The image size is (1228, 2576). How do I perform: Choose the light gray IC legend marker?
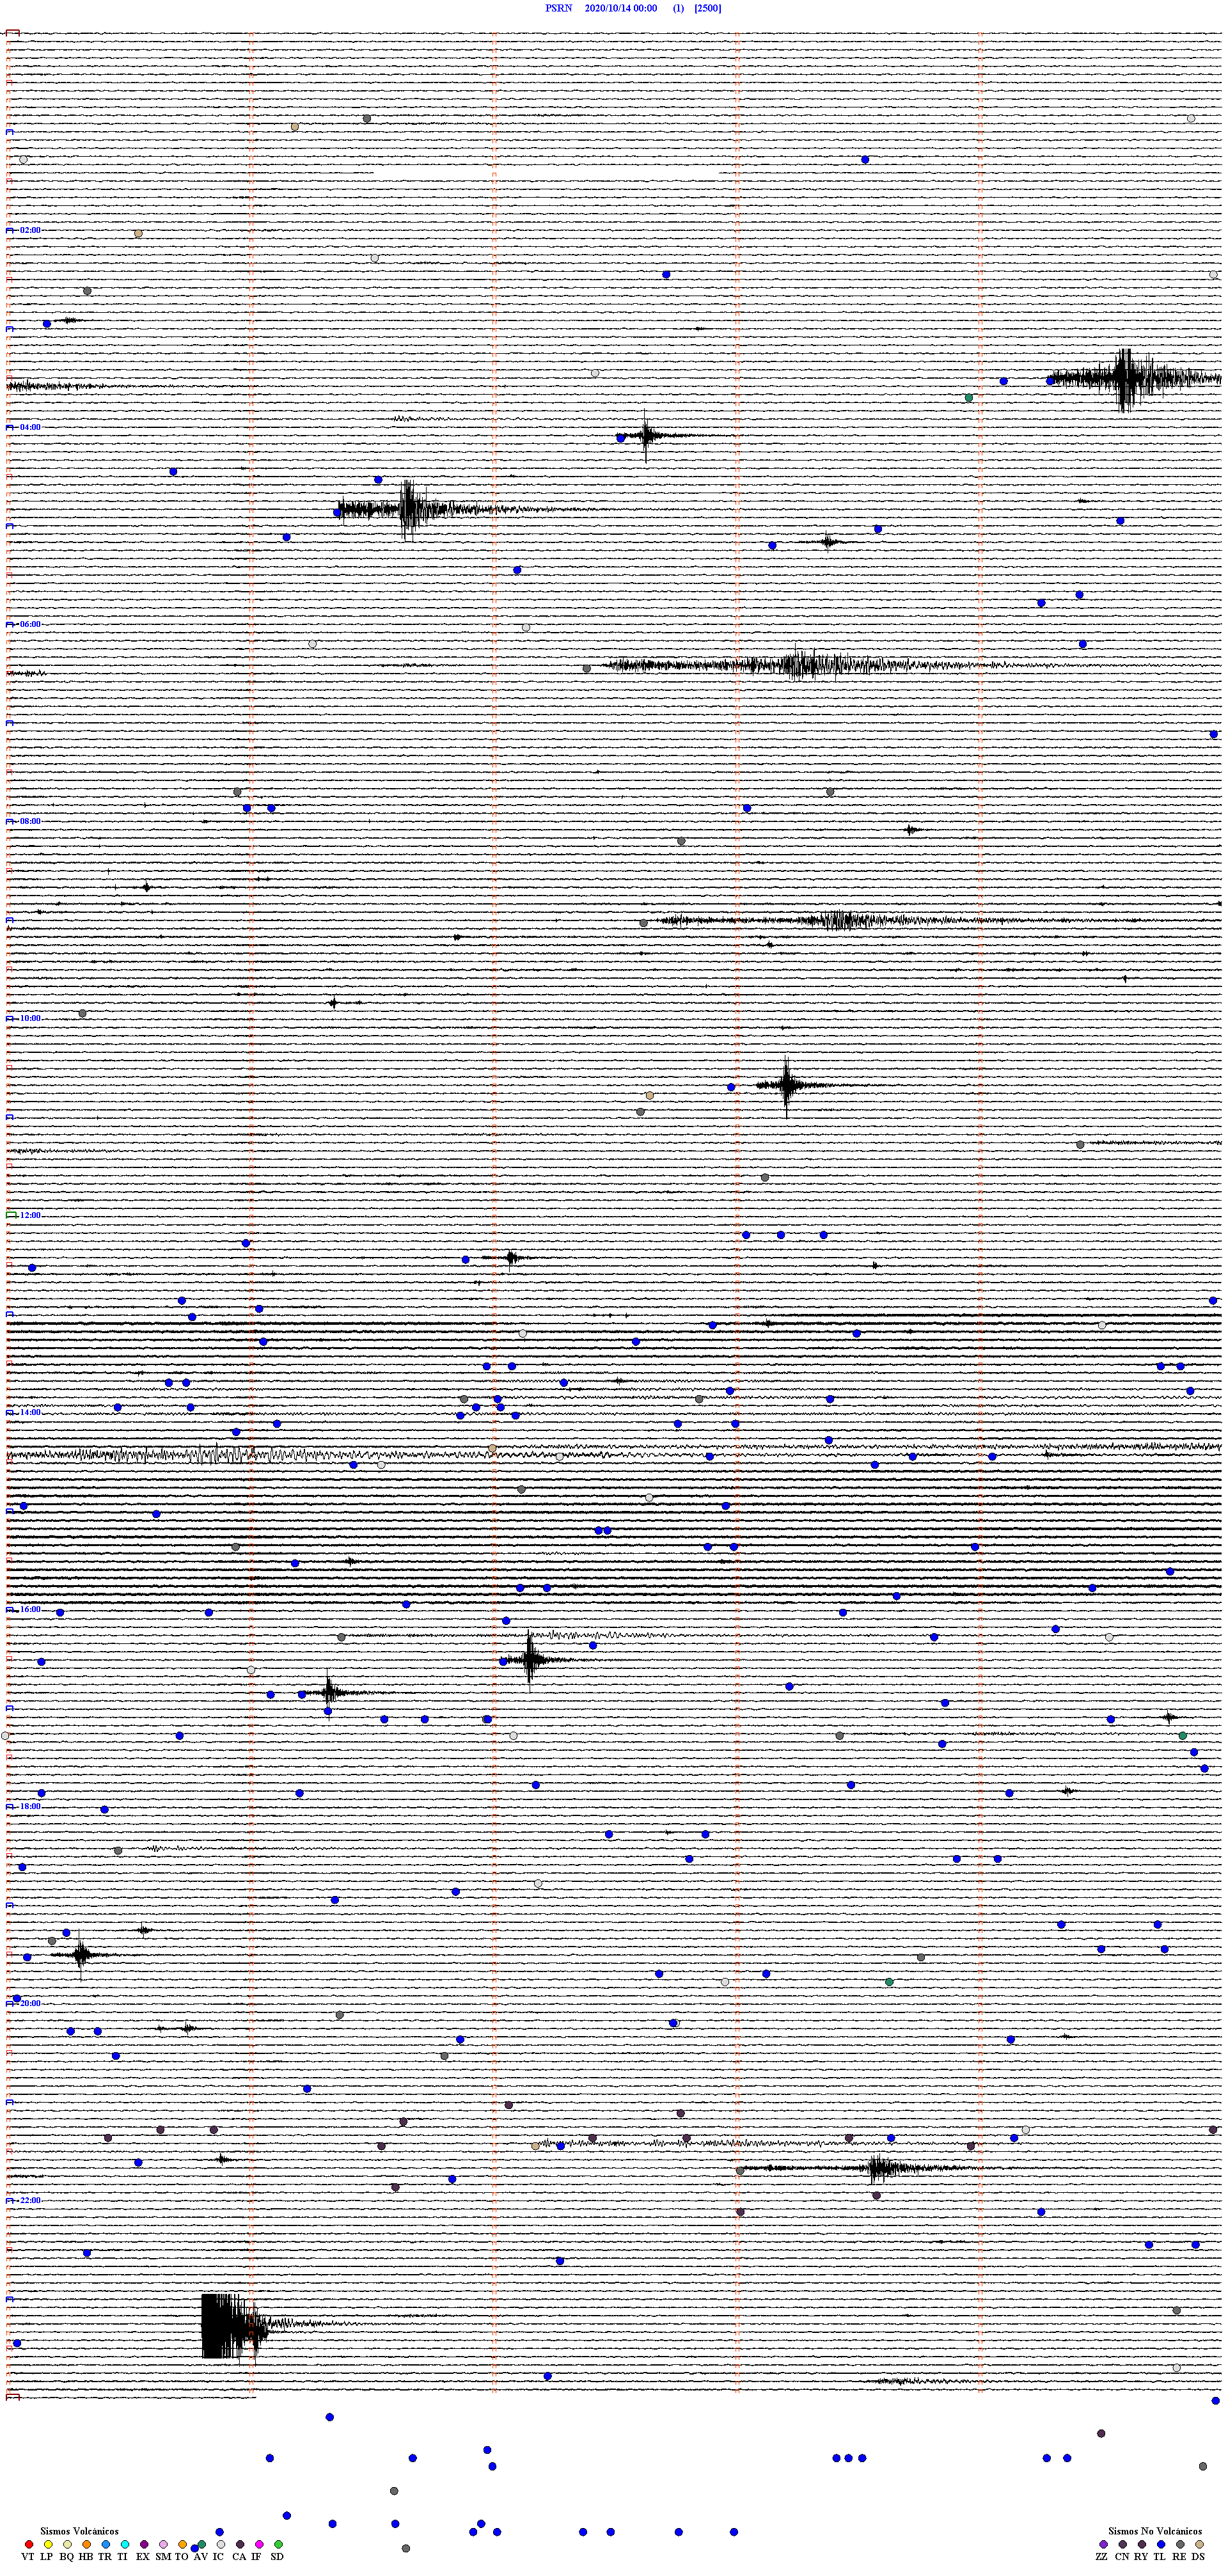[x=221, y=2544]
